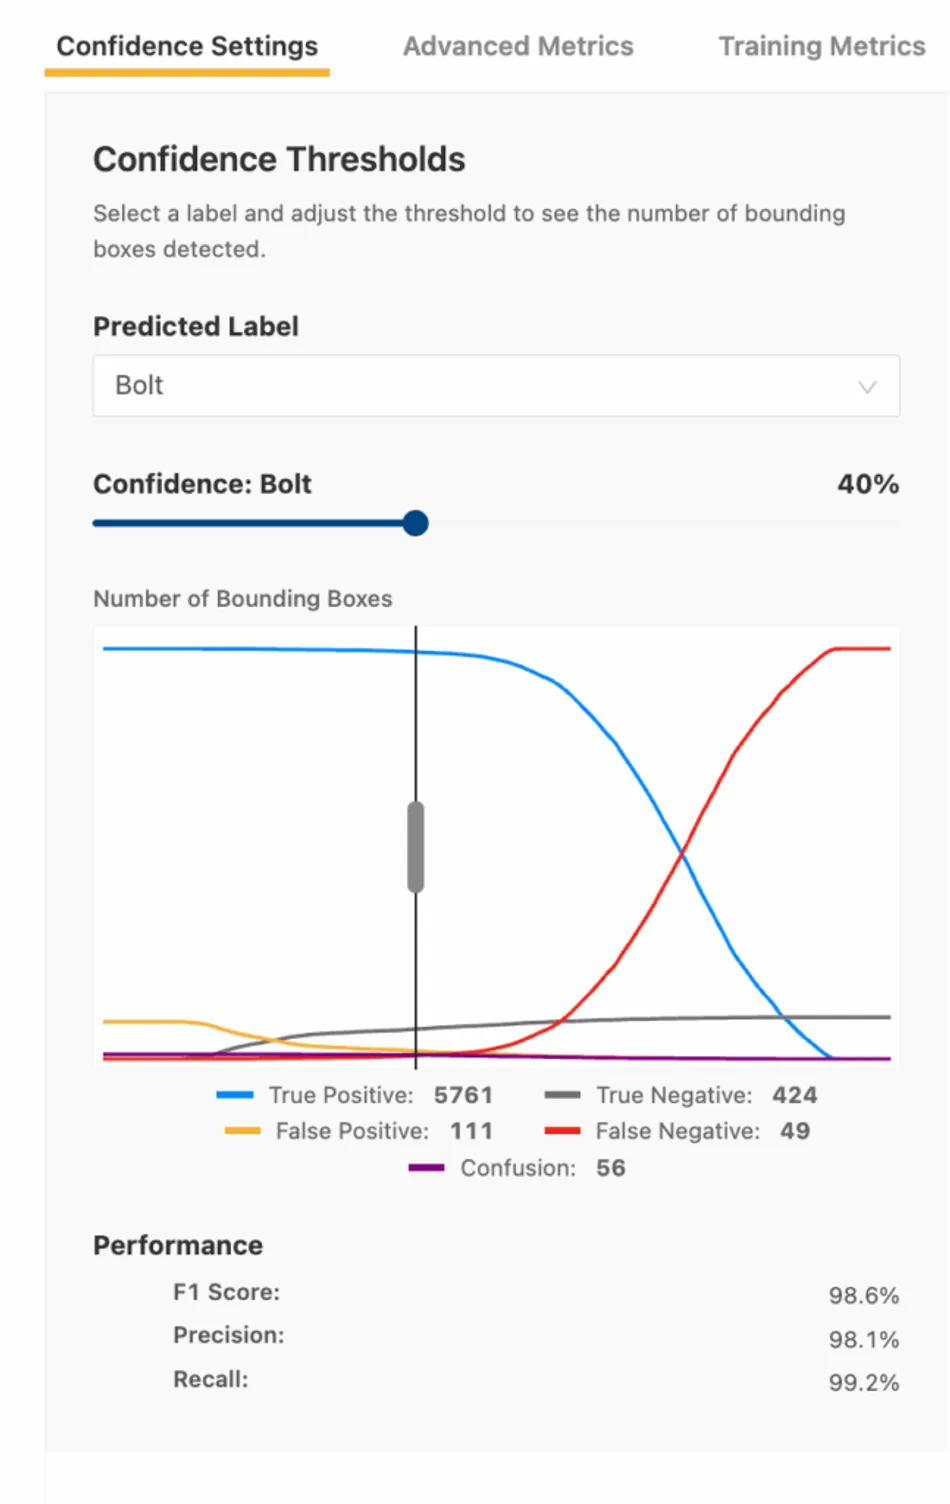Click the purple Confusion legend swatch

pos(426,1168)
